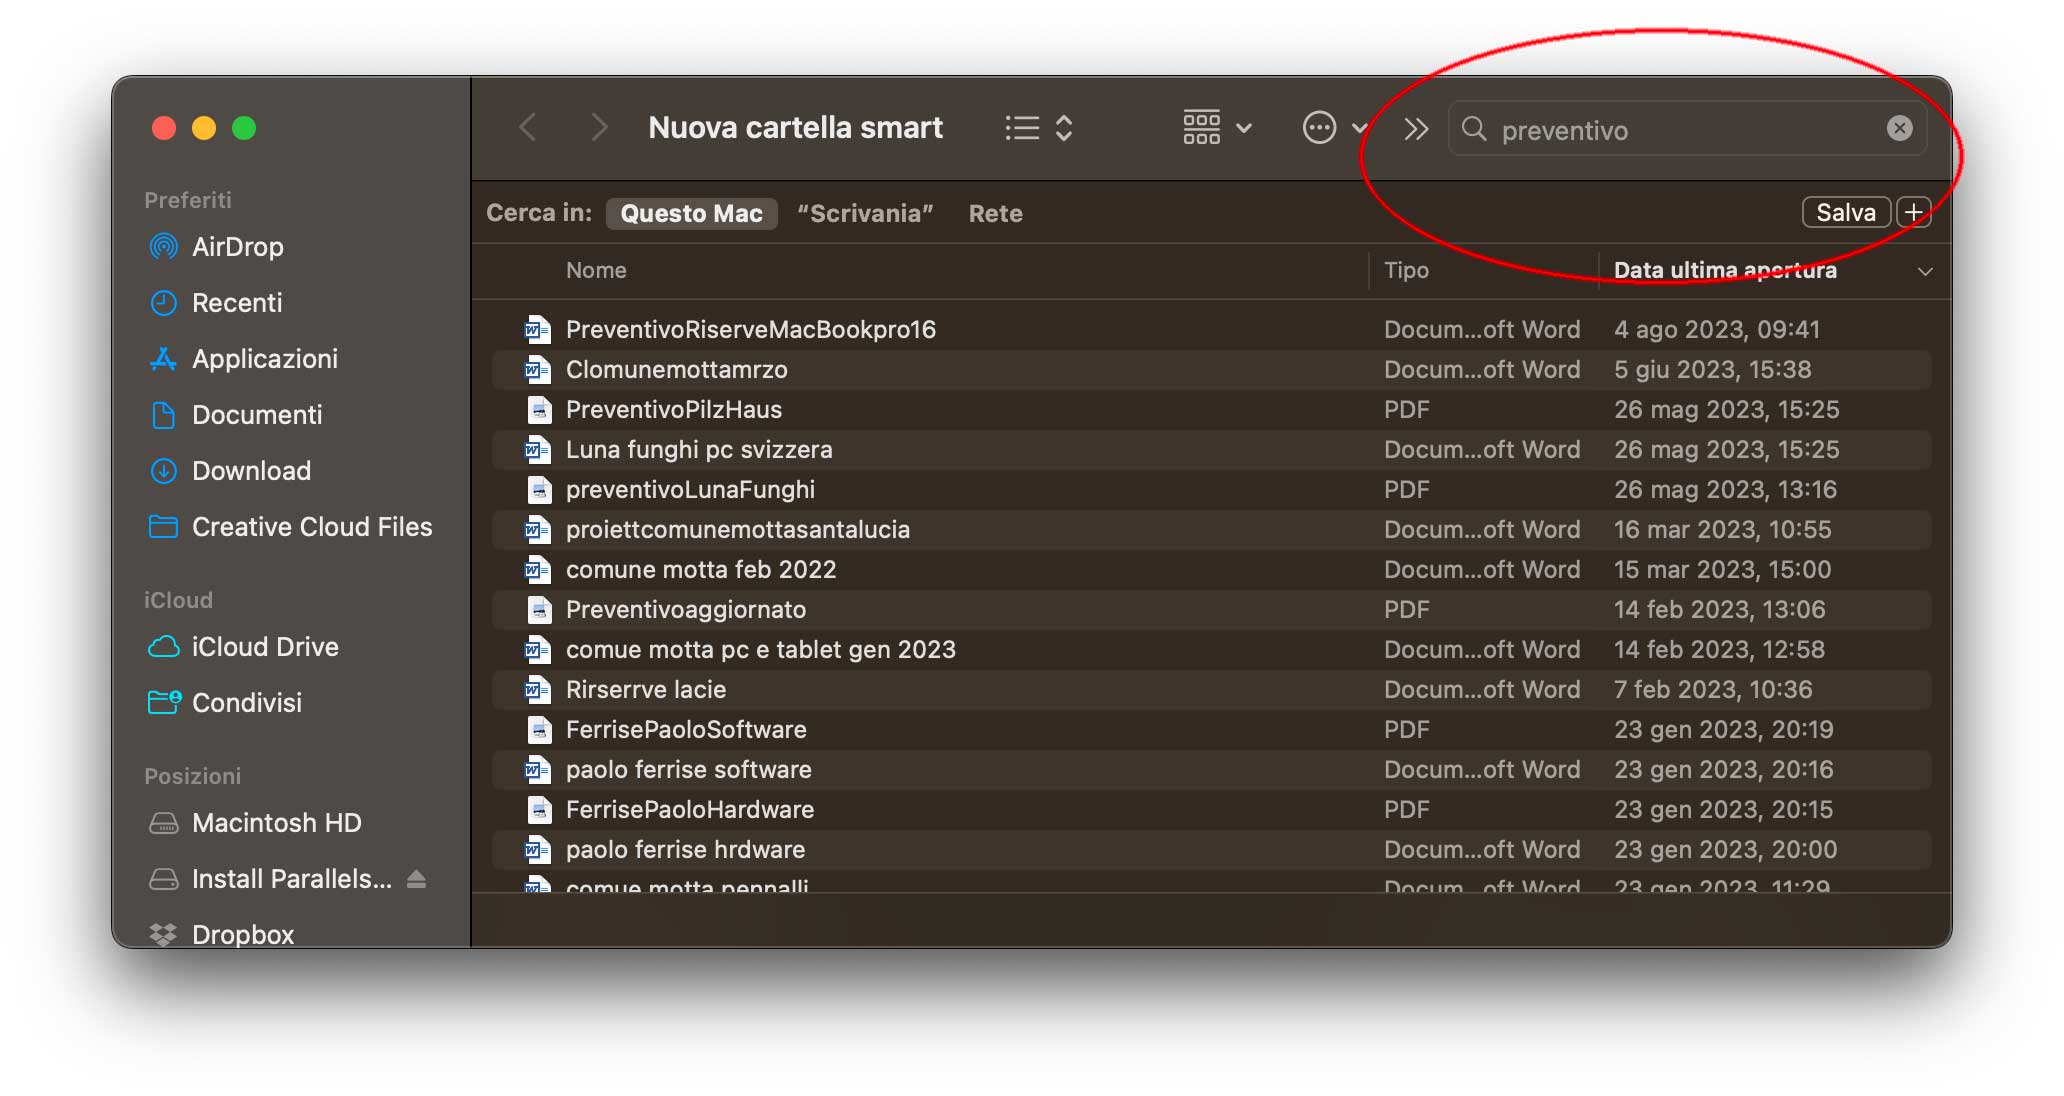Image resolution: width=2064 pixels, height=1096 pixels.
Task: Open the PreventivoPilzHaus PDF
Action: click(x=673, y=409)
